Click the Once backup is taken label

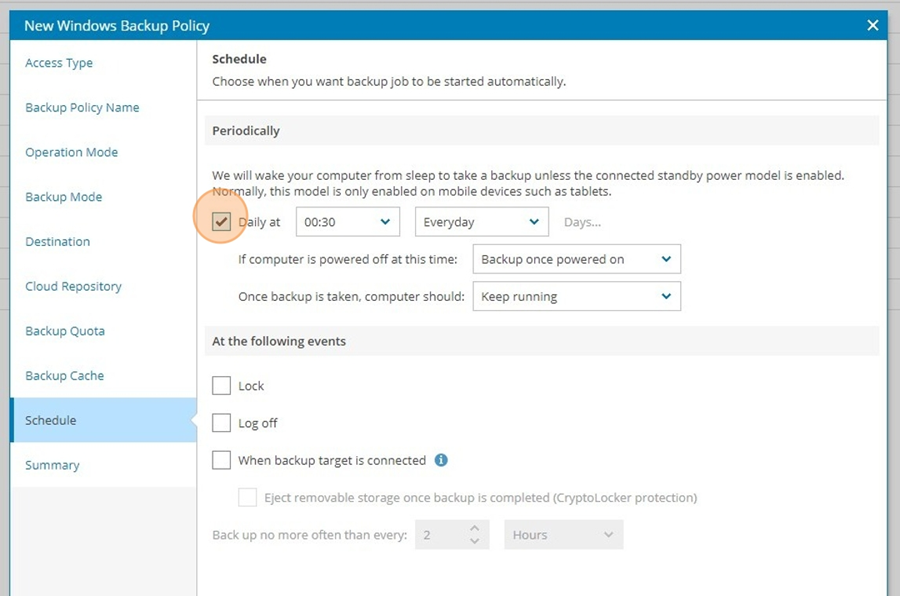pyautogui.click(x=351, y=297)
